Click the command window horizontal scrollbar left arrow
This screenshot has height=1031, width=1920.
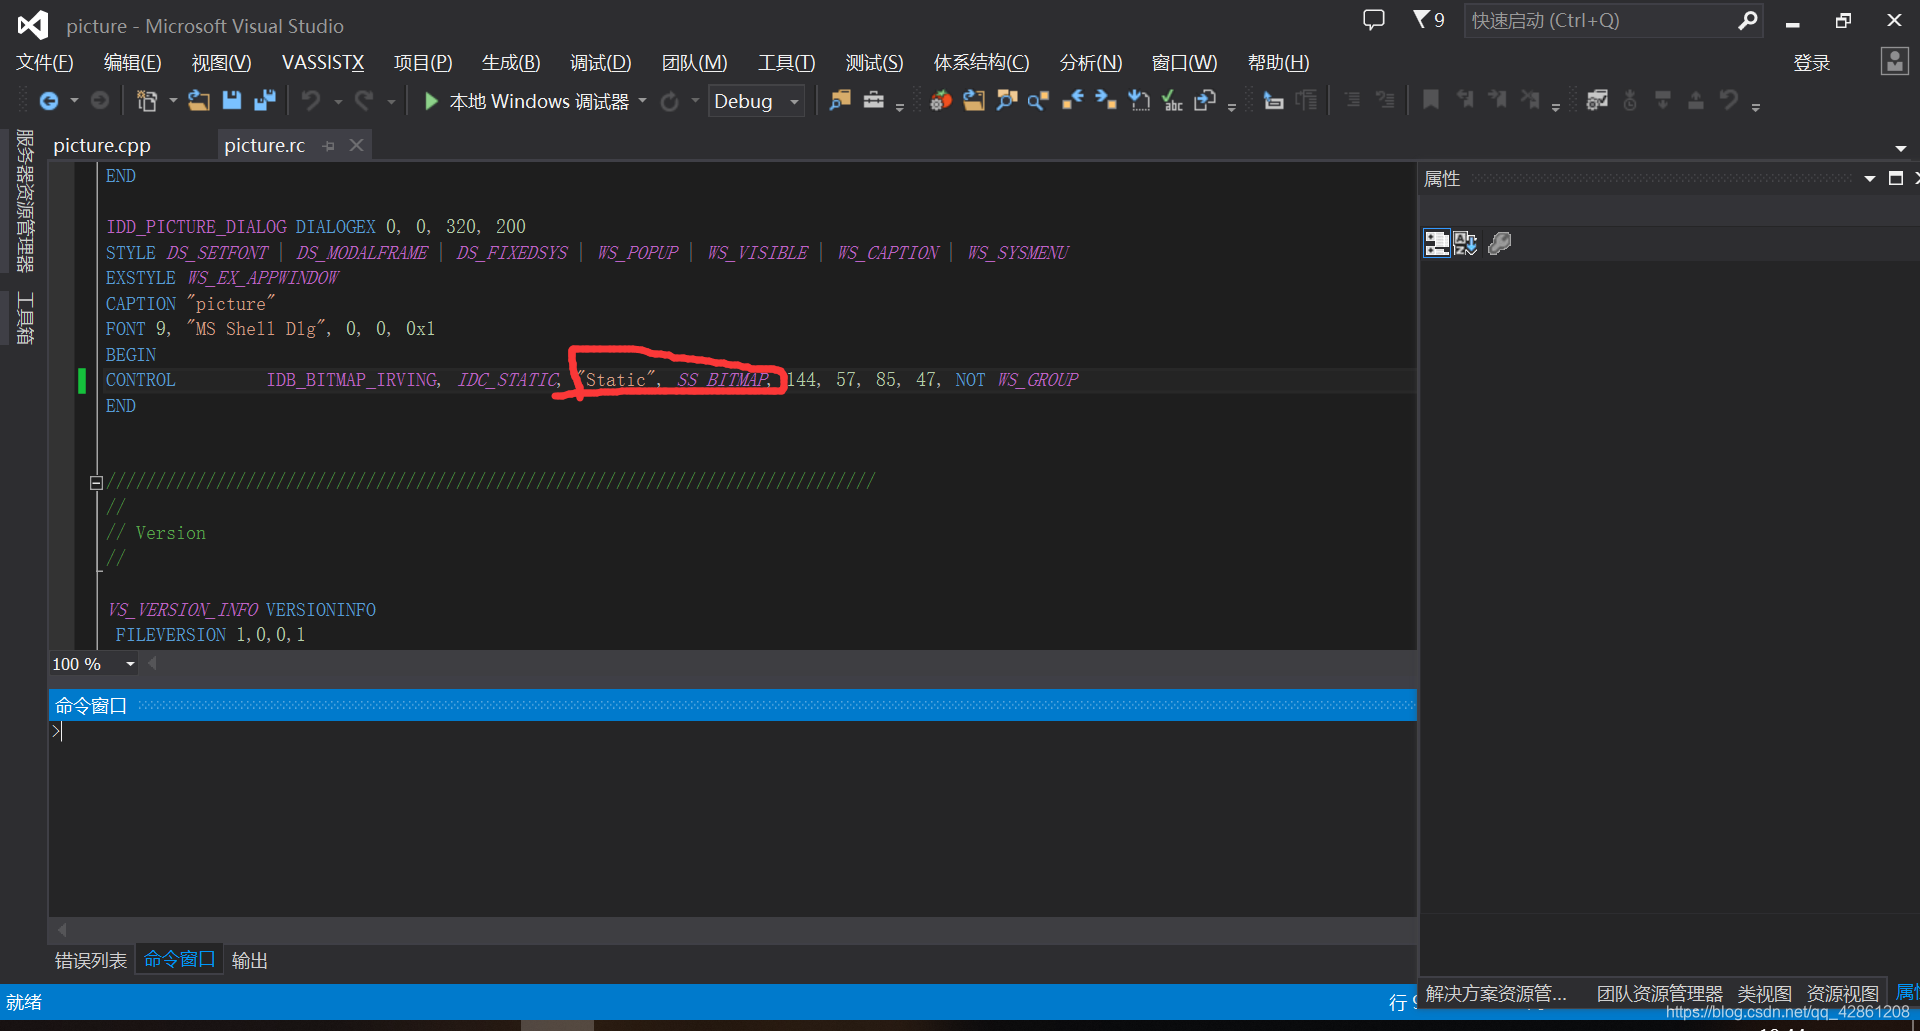pyautogui.click(x=62, y=930)
